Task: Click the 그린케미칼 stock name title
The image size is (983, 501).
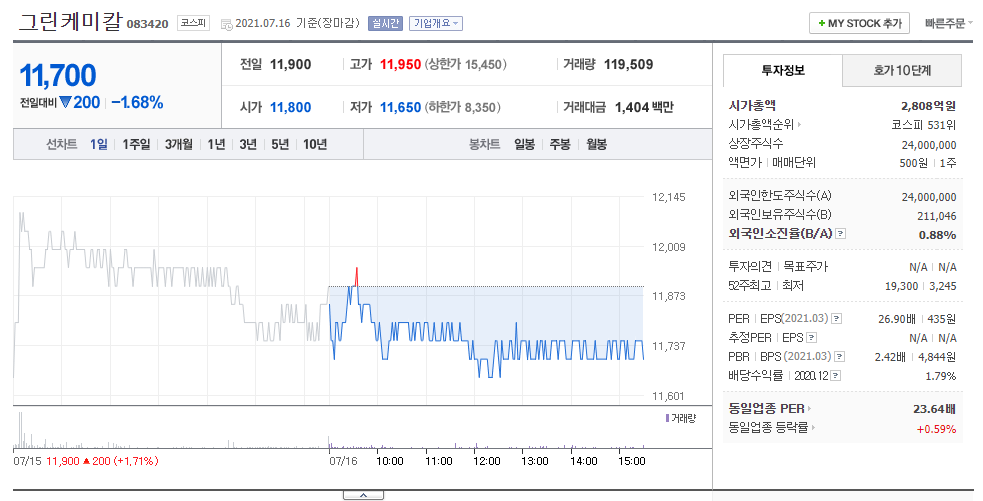Action: (70, 21)
